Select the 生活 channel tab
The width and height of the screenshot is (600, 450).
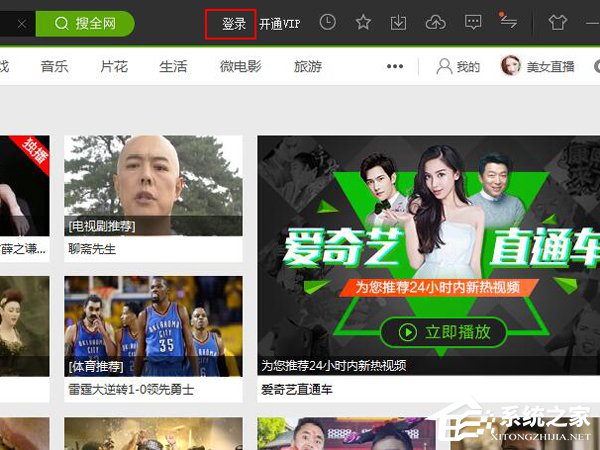click(173, 67)
